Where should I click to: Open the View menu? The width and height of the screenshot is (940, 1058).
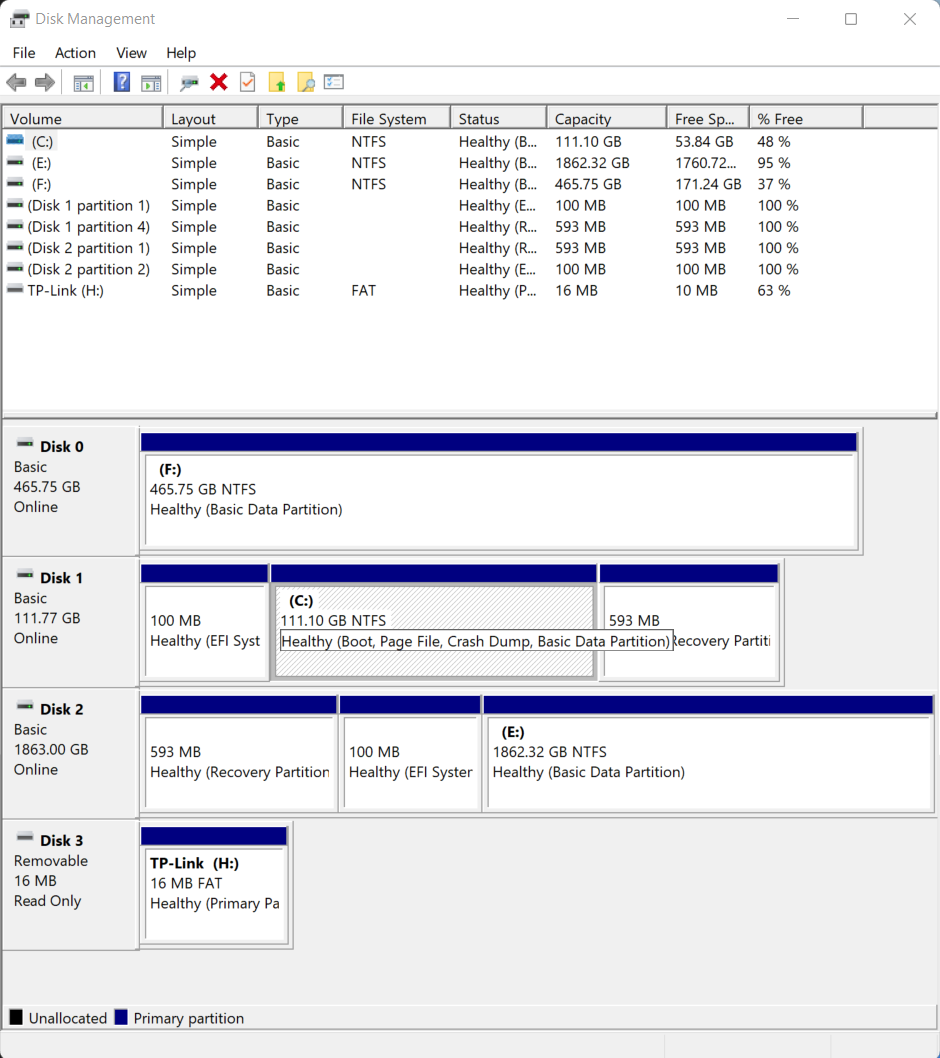[131, 53]
